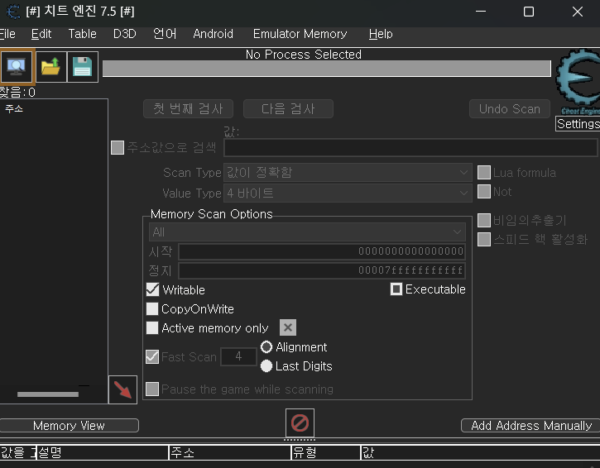Click 첫 번째 검사 first scan button
Viewport: 600px width, 468px height.
188,109
